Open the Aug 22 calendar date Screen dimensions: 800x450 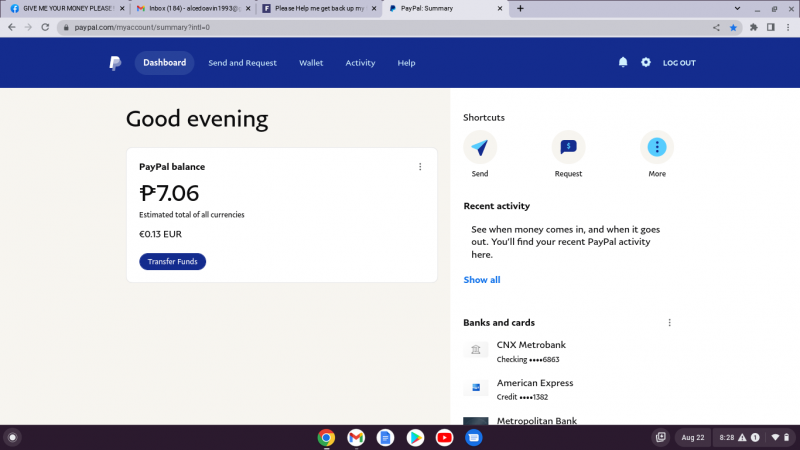coord(693,437)
